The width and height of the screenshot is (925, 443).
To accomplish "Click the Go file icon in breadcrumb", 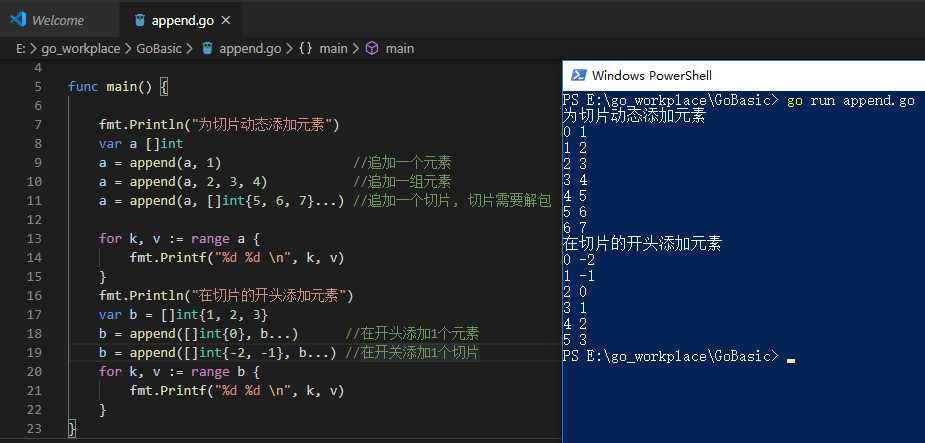I will click(x=207, y=48).
